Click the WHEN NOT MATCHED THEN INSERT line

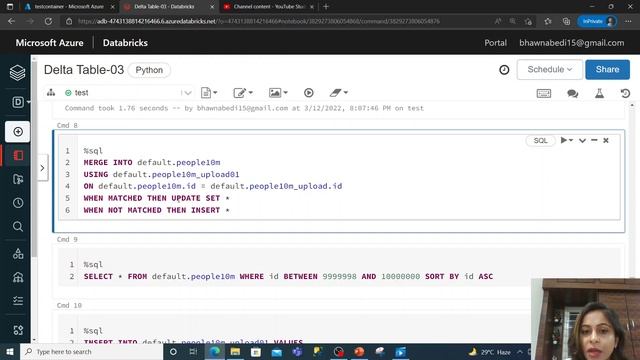coord(156,210)
